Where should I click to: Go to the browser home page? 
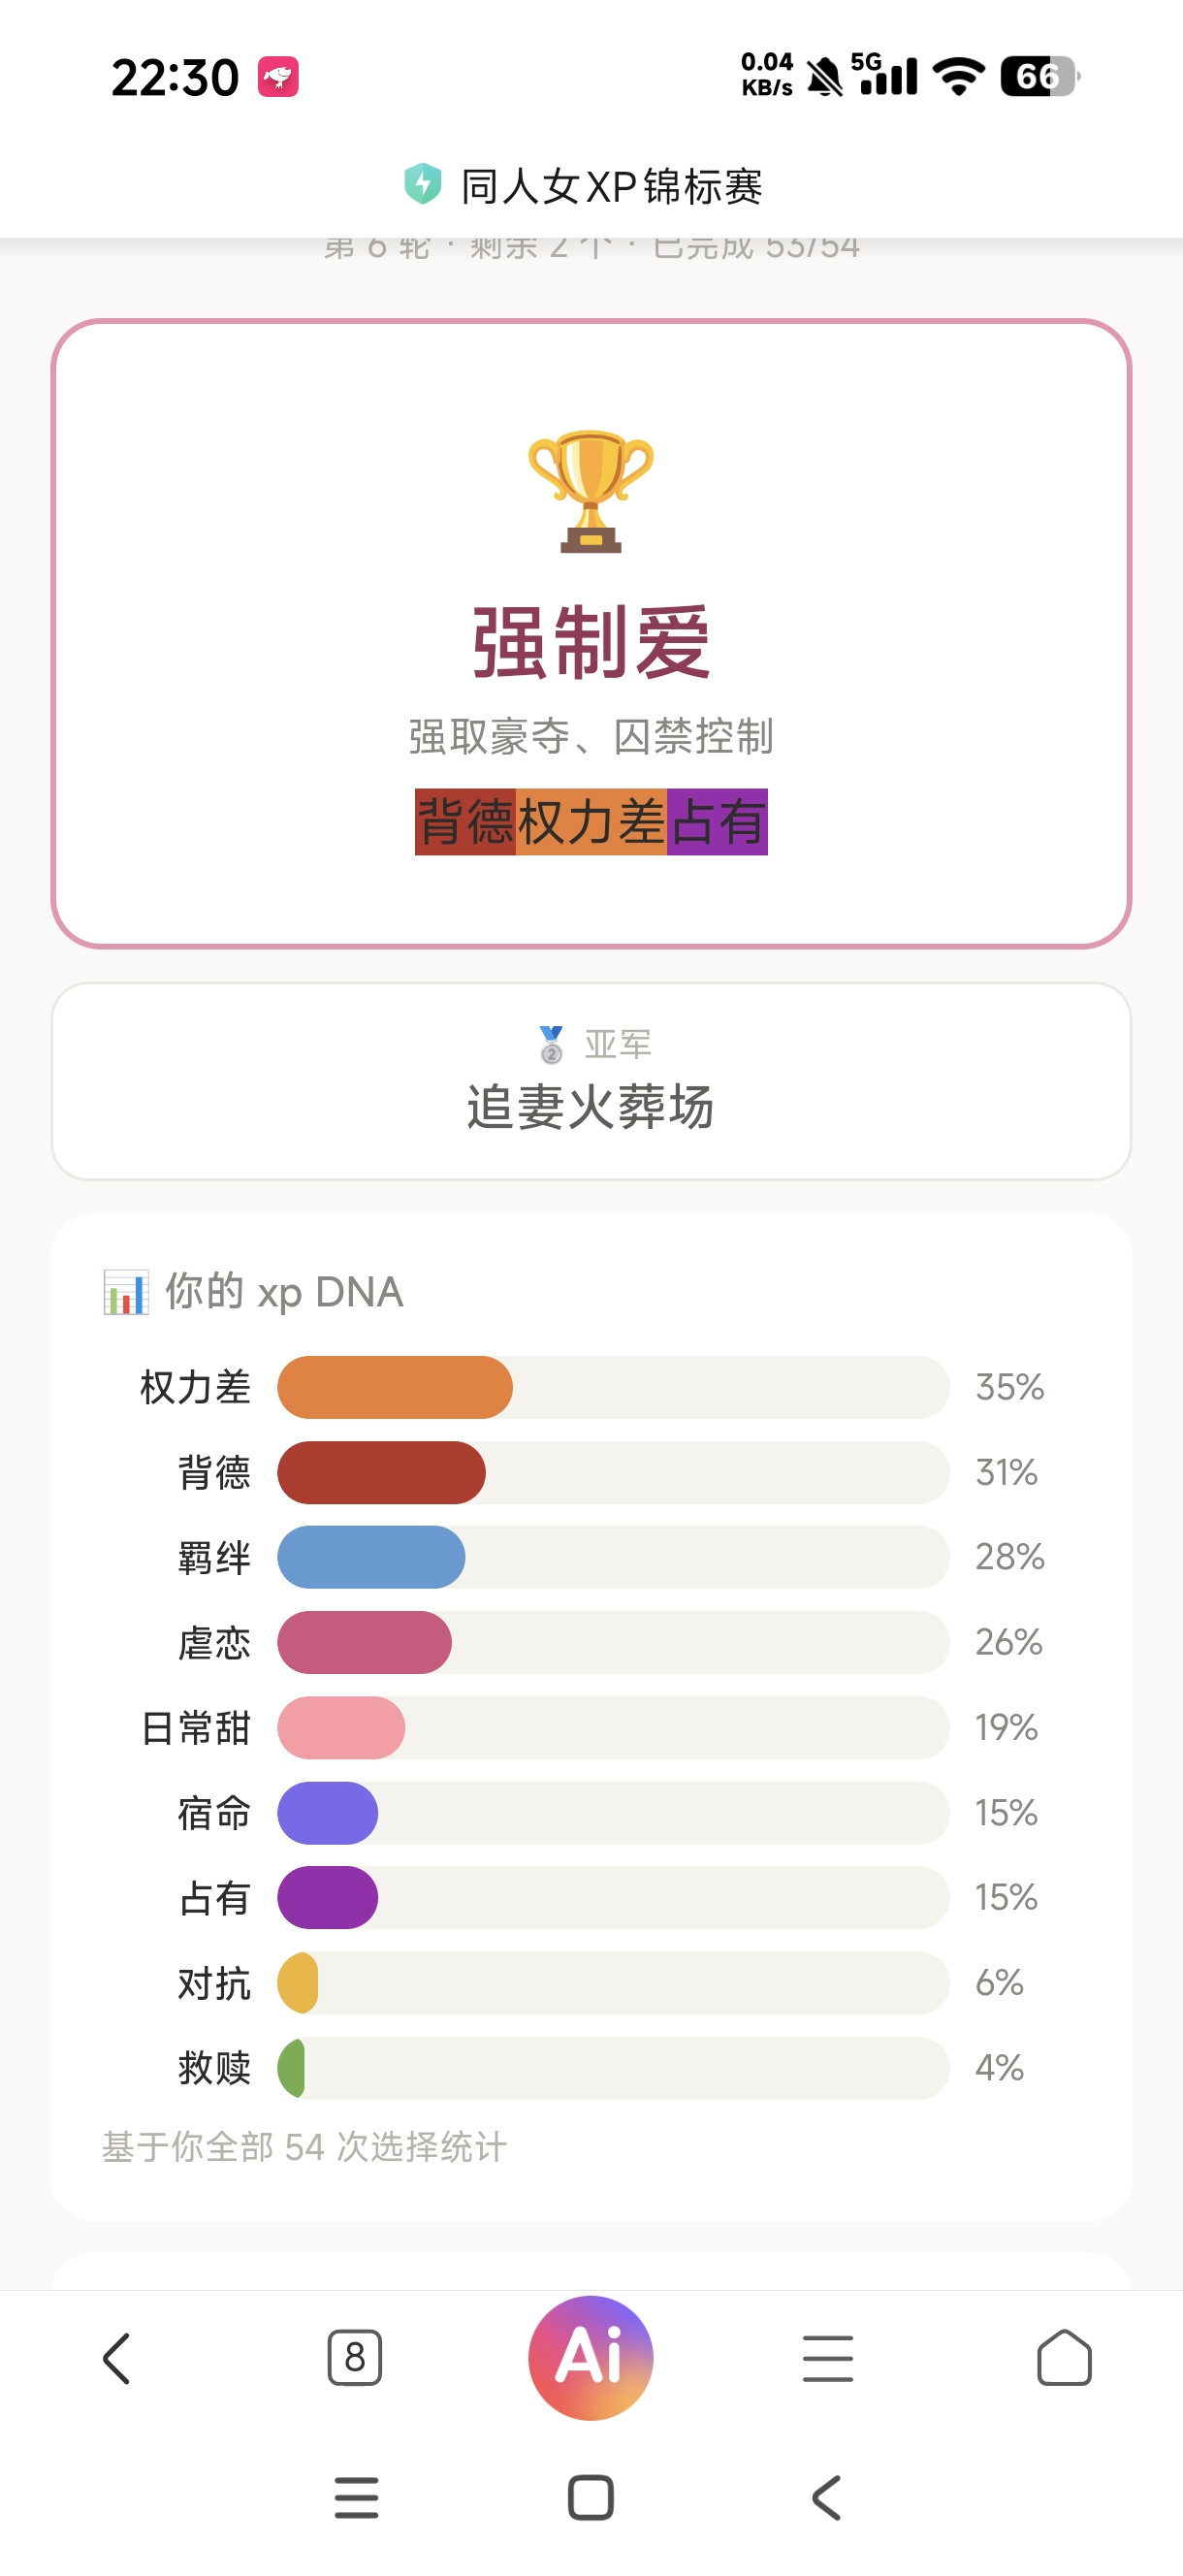(x=1064, y=2358)
